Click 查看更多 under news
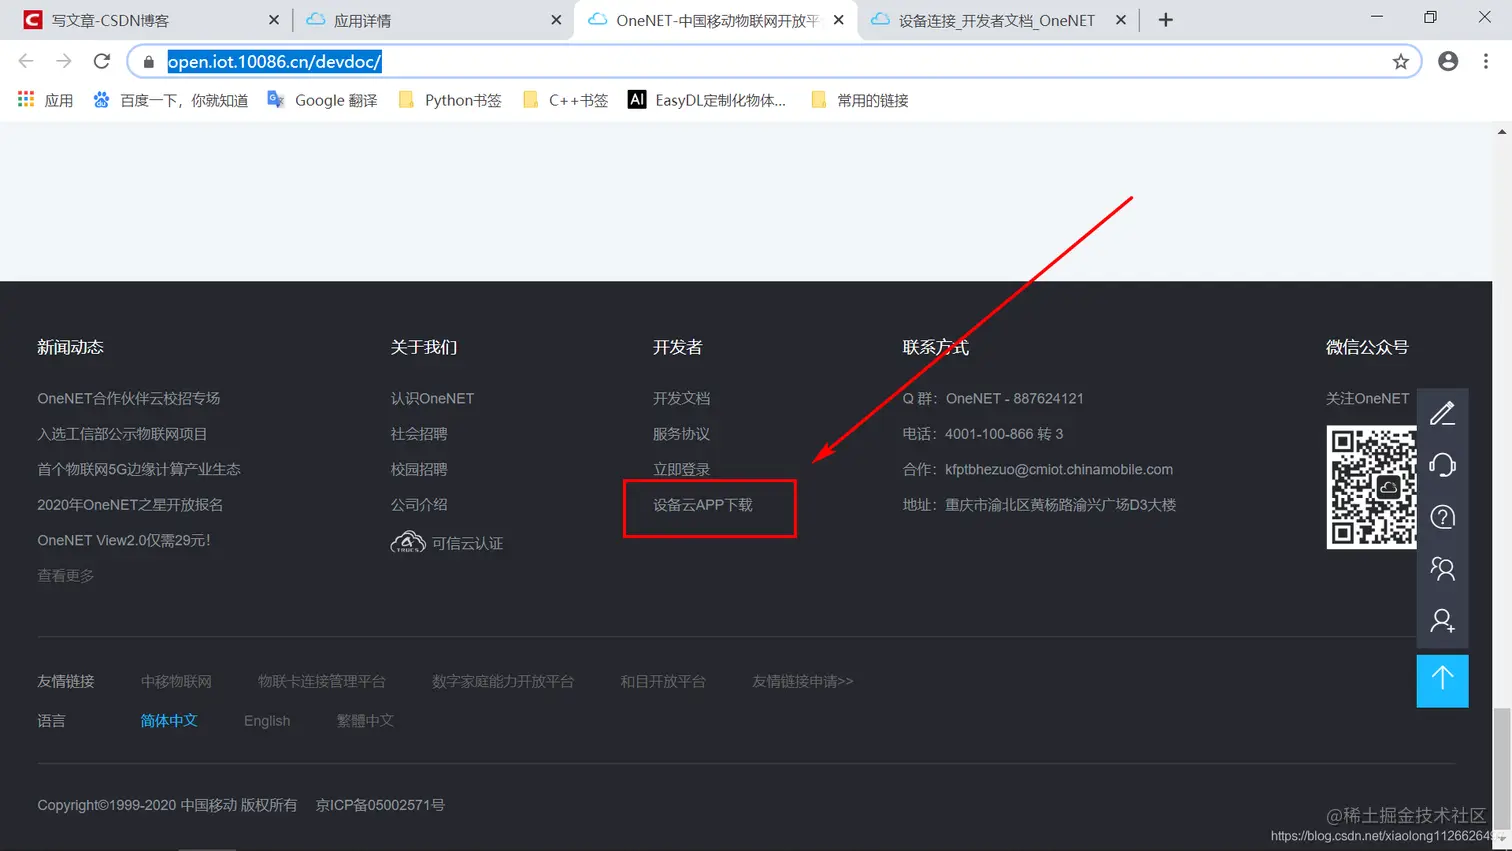 [x=66, y=576]
